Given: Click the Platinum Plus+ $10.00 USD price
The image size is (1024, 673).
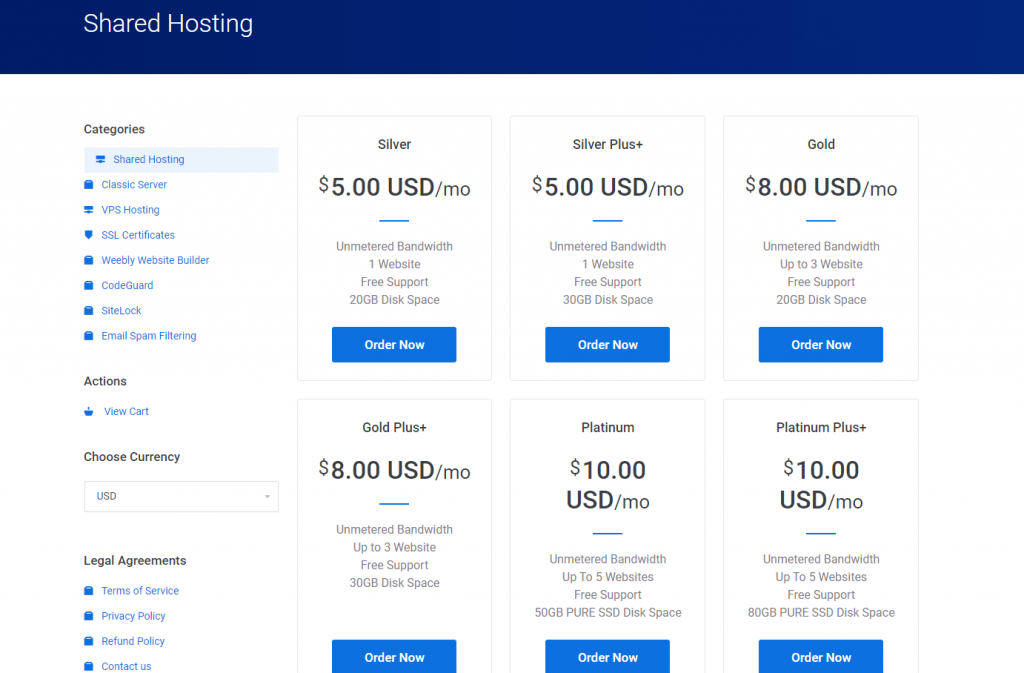Looking at the screenshot, I should pos(821,485).
